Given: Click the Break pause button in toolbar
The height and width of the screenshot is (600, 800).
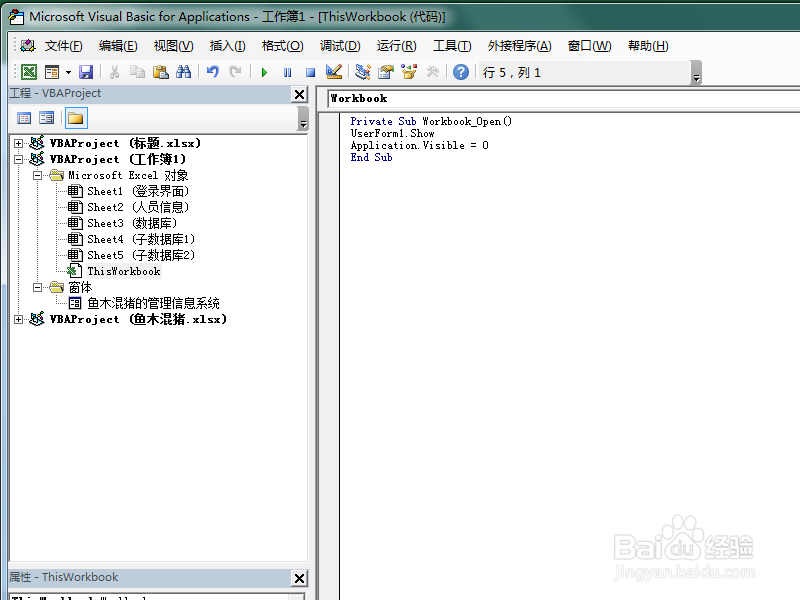Looking at the screenshot, I should (287, 72).
